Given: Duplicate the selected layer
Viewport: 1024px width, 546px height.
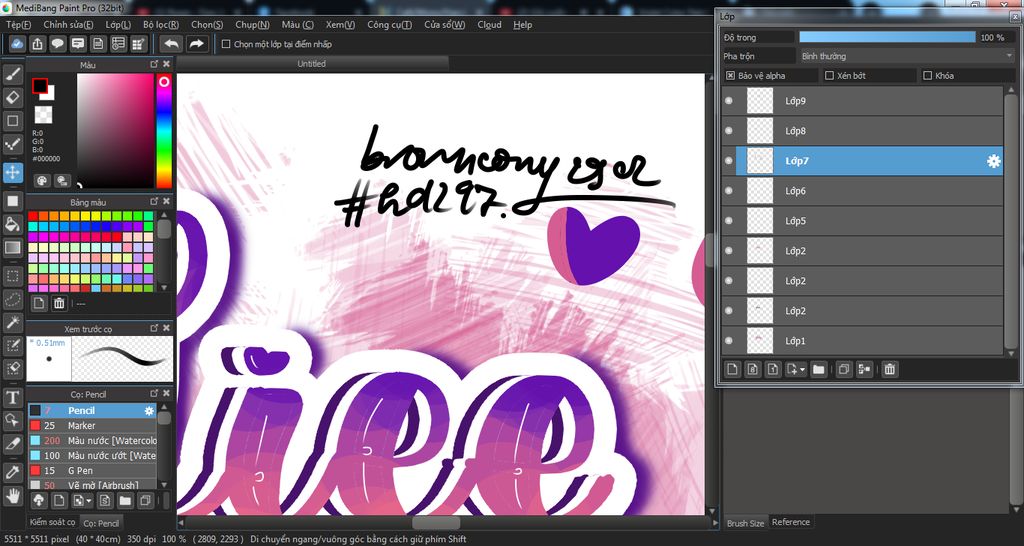Looking at the screenshot, I should point(844,369).
